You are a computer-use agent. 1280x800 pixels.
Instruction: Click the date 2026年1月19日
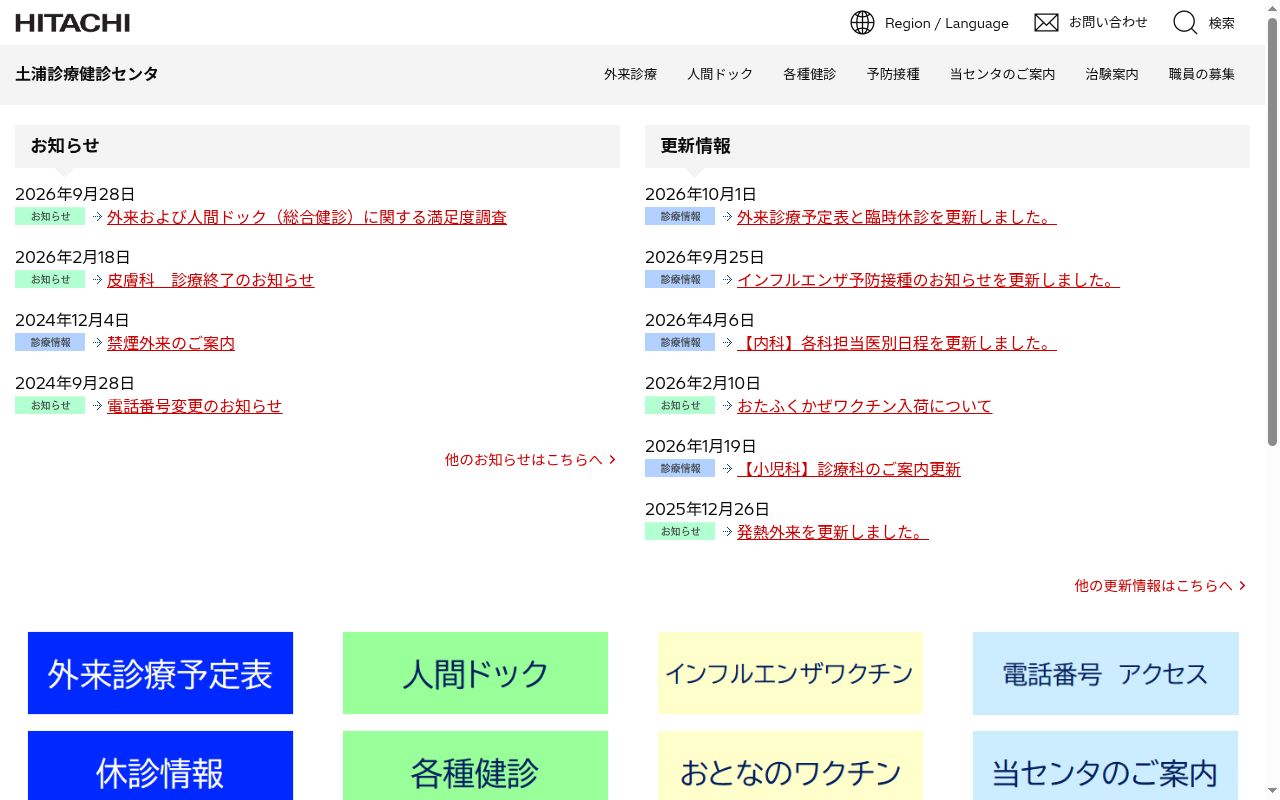point(701,446)
